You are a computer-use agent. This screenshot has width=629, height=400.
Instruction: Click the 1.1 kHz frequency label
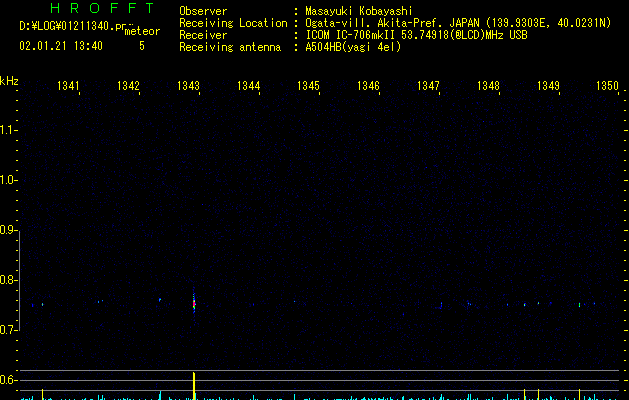(x=8, y=130)
